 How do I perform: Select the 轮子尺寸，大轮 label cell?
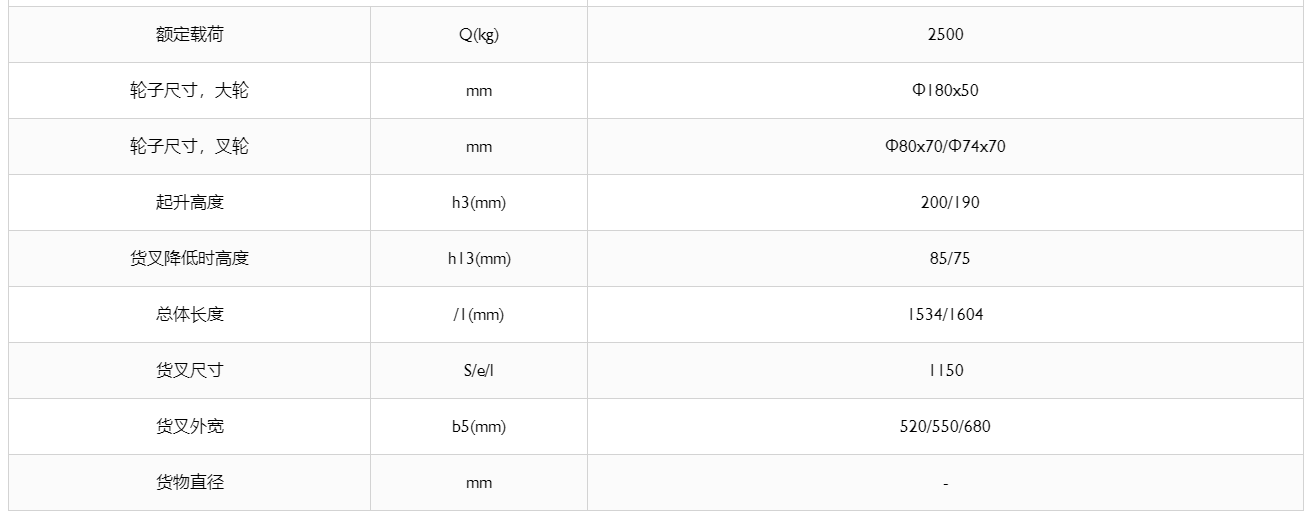[x=189, y=91]
